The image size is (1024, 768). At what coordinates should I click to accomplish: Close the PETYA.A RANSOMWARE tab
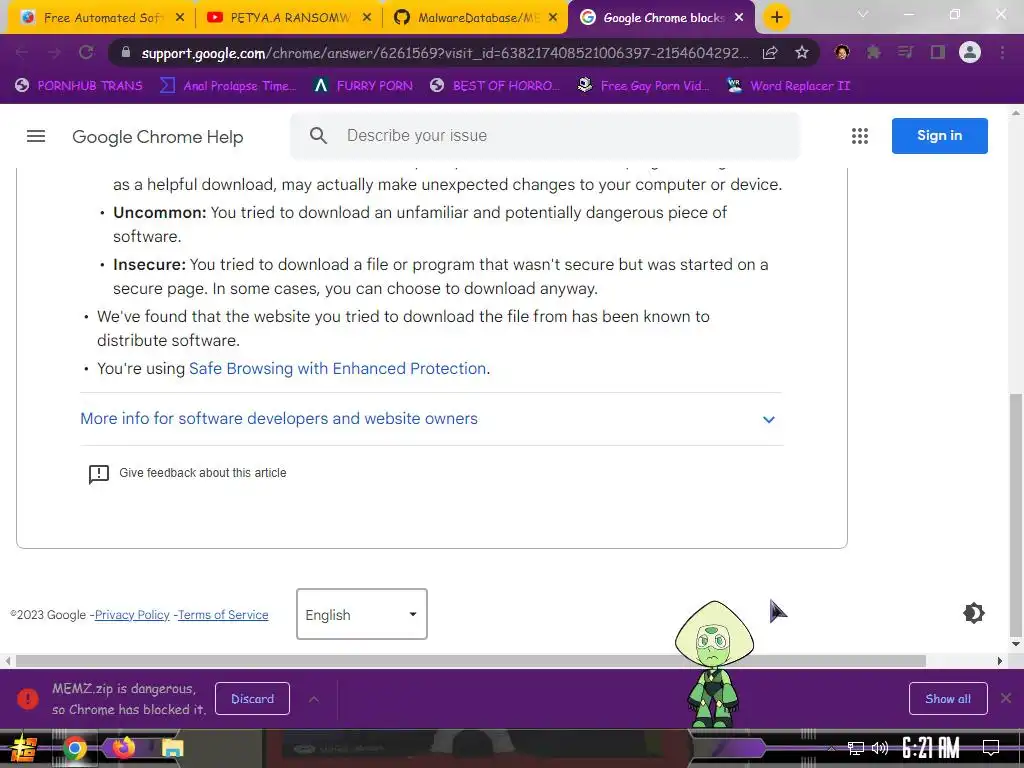pos(367,18)
